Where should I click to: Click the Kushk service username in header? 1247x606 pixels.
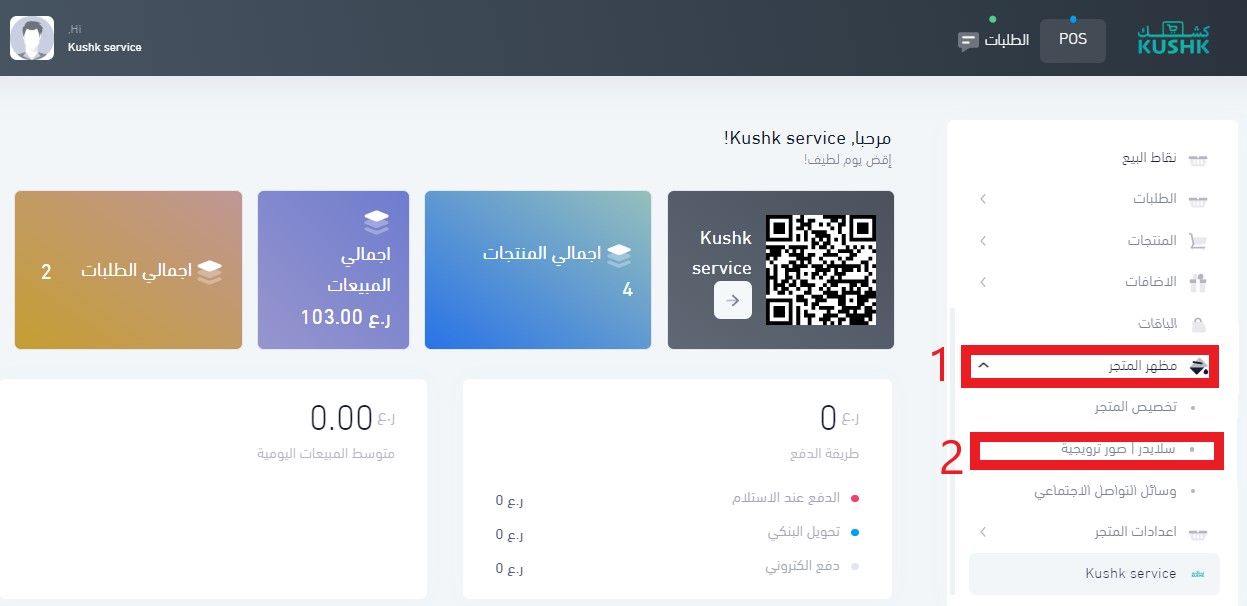point(105,47)
